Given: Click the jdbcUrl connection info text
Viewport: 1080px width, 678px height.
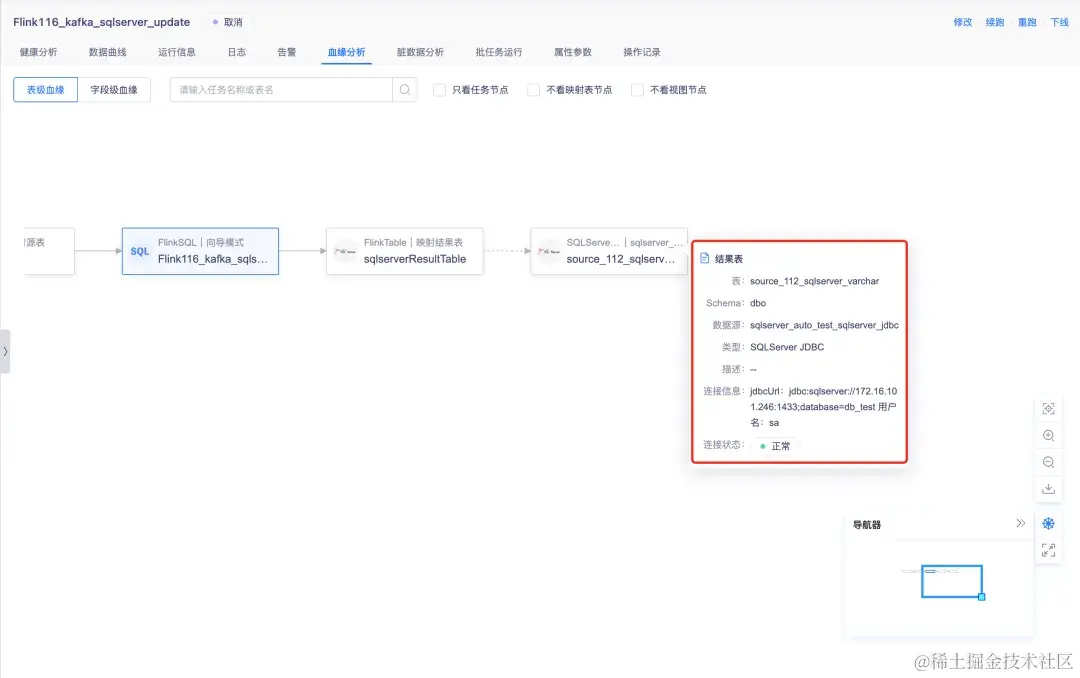Looking at the screenshot, I should pyautogui.click(x=824, y=407).
